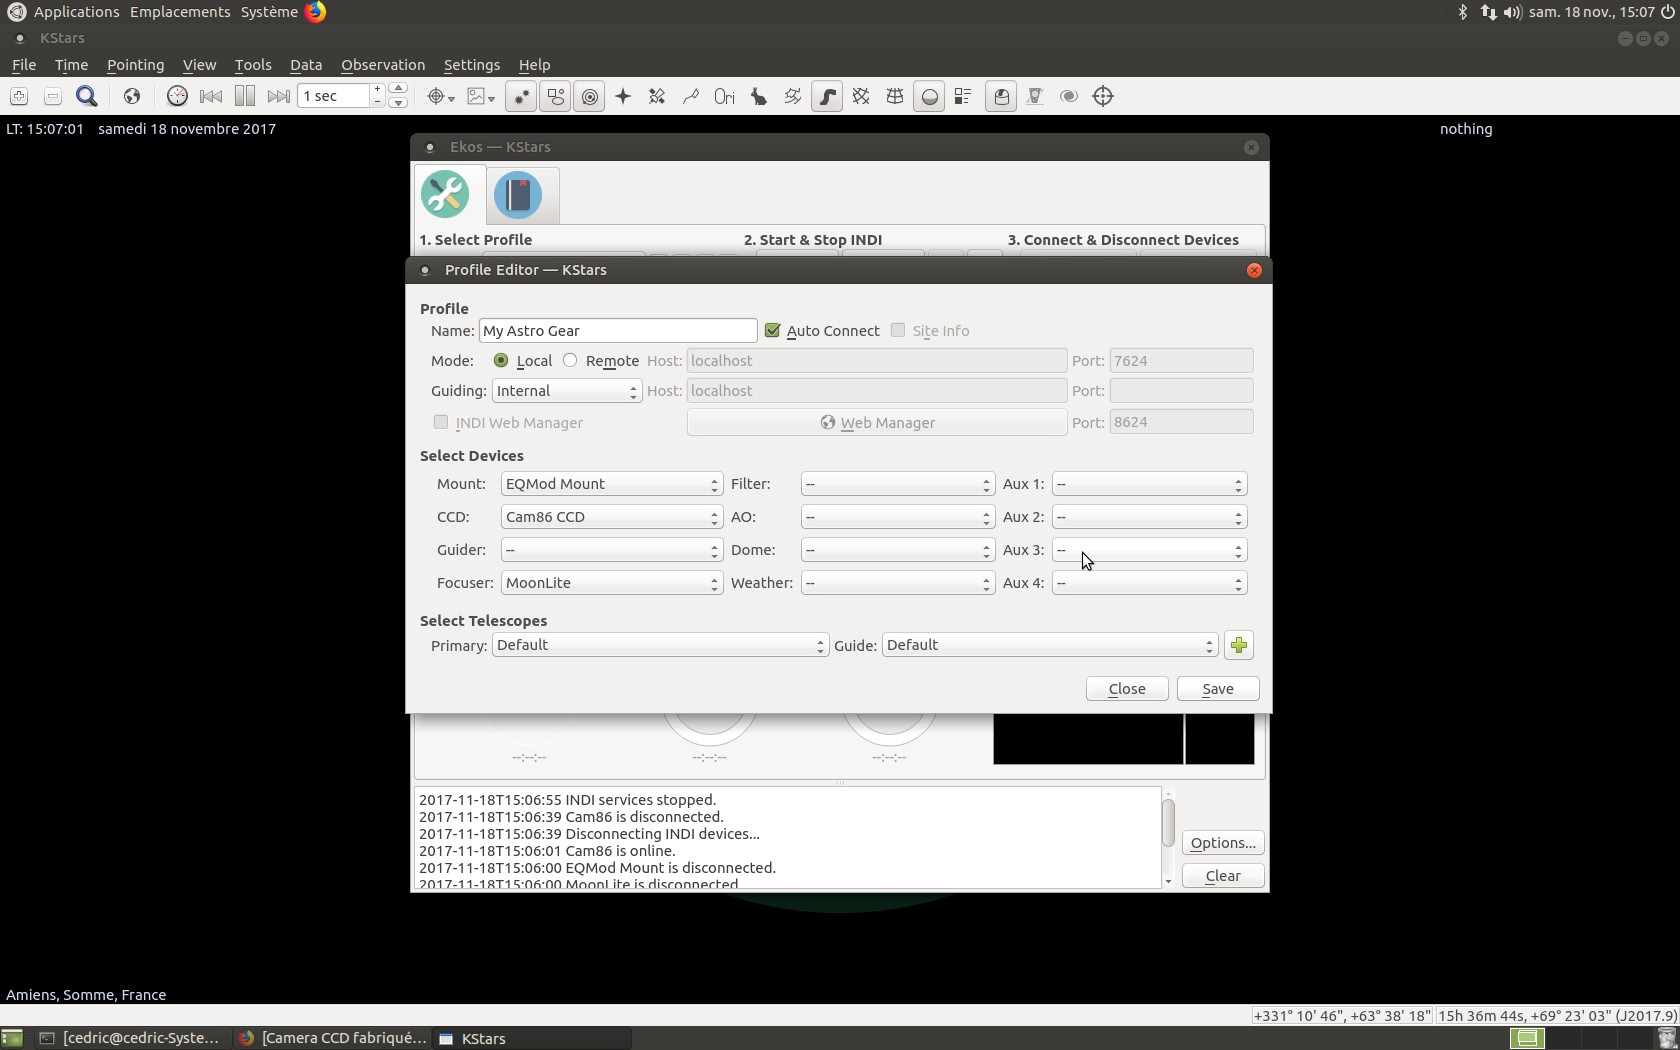Click the '1 sec' time step field
1680x1050 pixels.
coord(336,96)
